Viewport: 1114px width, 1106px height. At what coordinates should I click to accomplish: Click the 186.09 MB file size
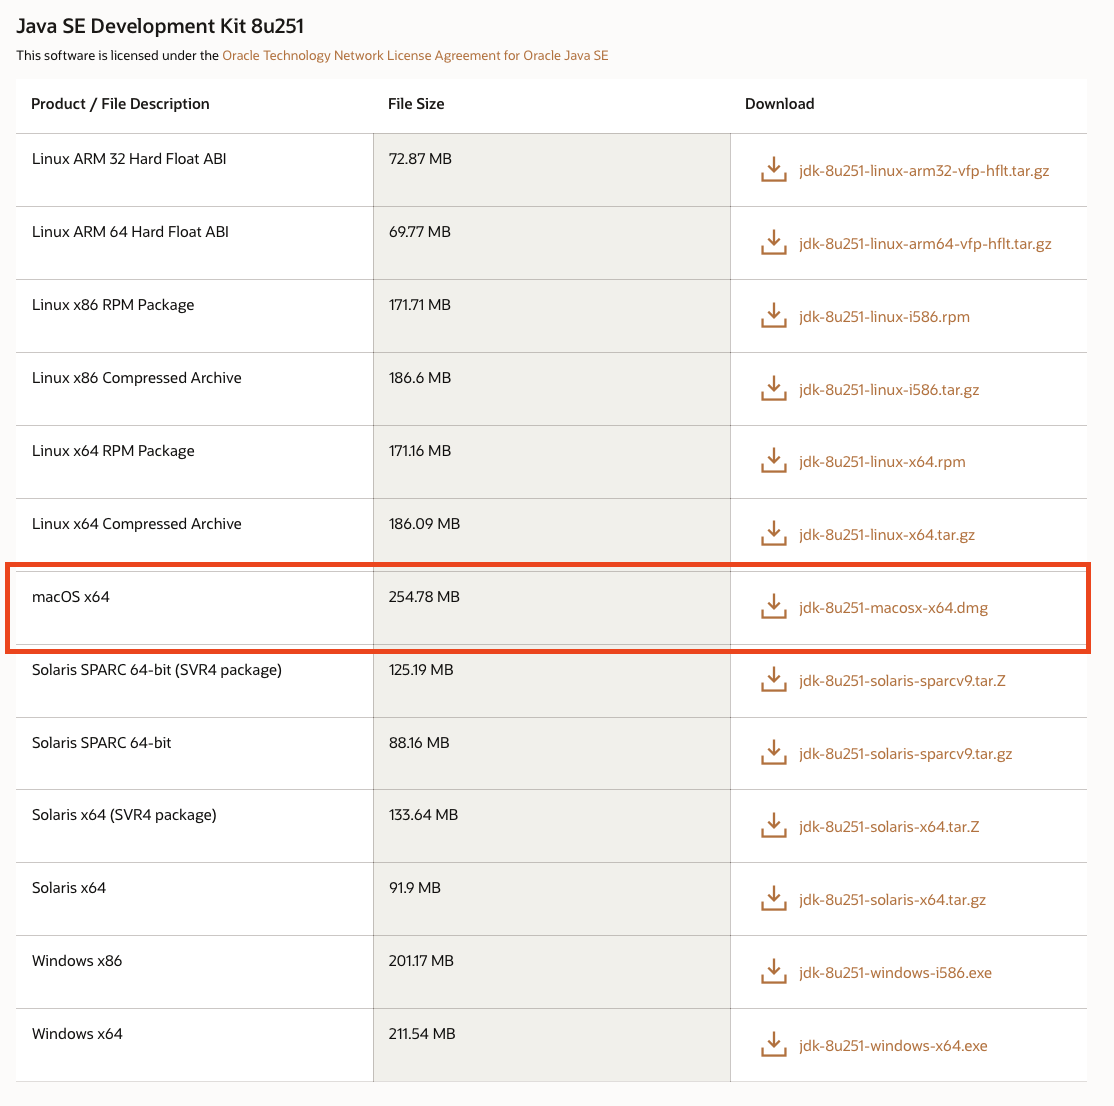424,524
